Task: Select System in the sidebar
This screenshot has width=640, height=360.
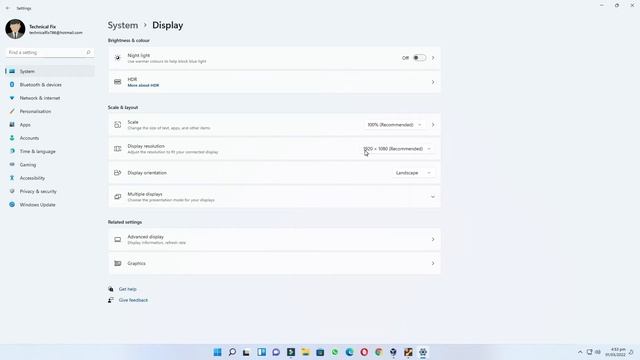Action: click(50, 71)
